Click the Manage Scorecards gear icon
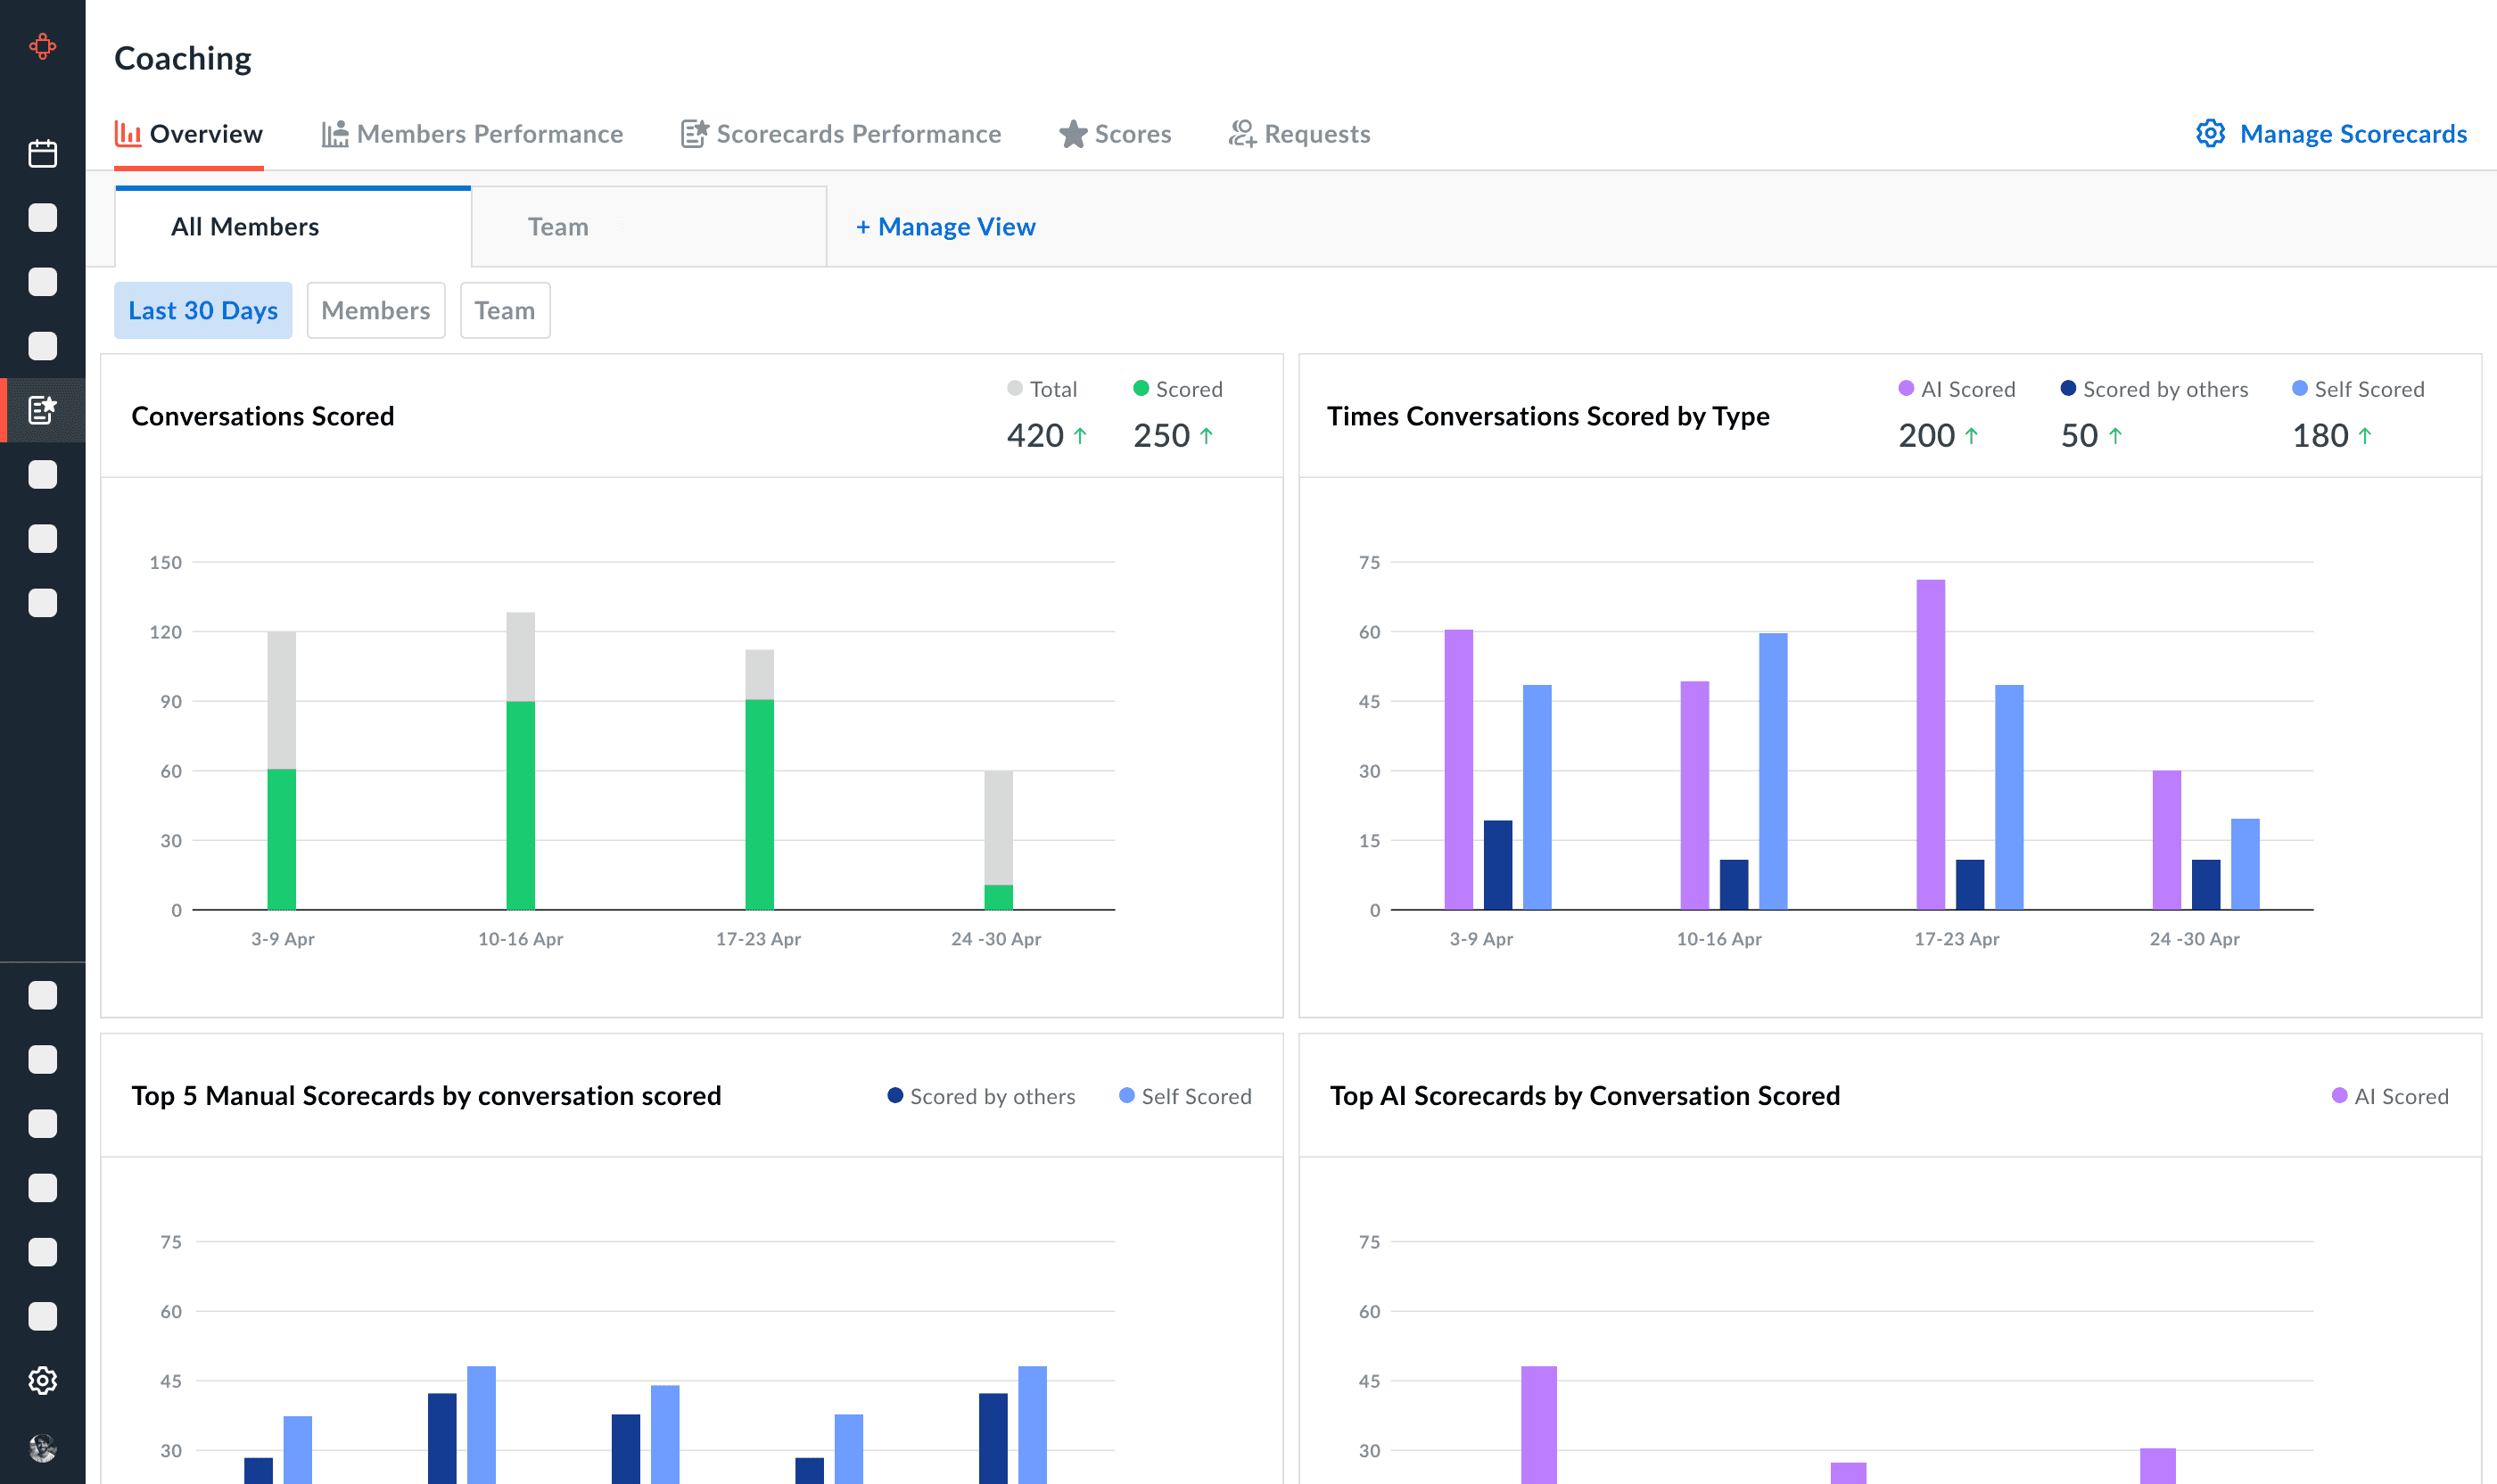Image resolution: width=2497 pixels, height=1484 pixels. (2210, 134)
